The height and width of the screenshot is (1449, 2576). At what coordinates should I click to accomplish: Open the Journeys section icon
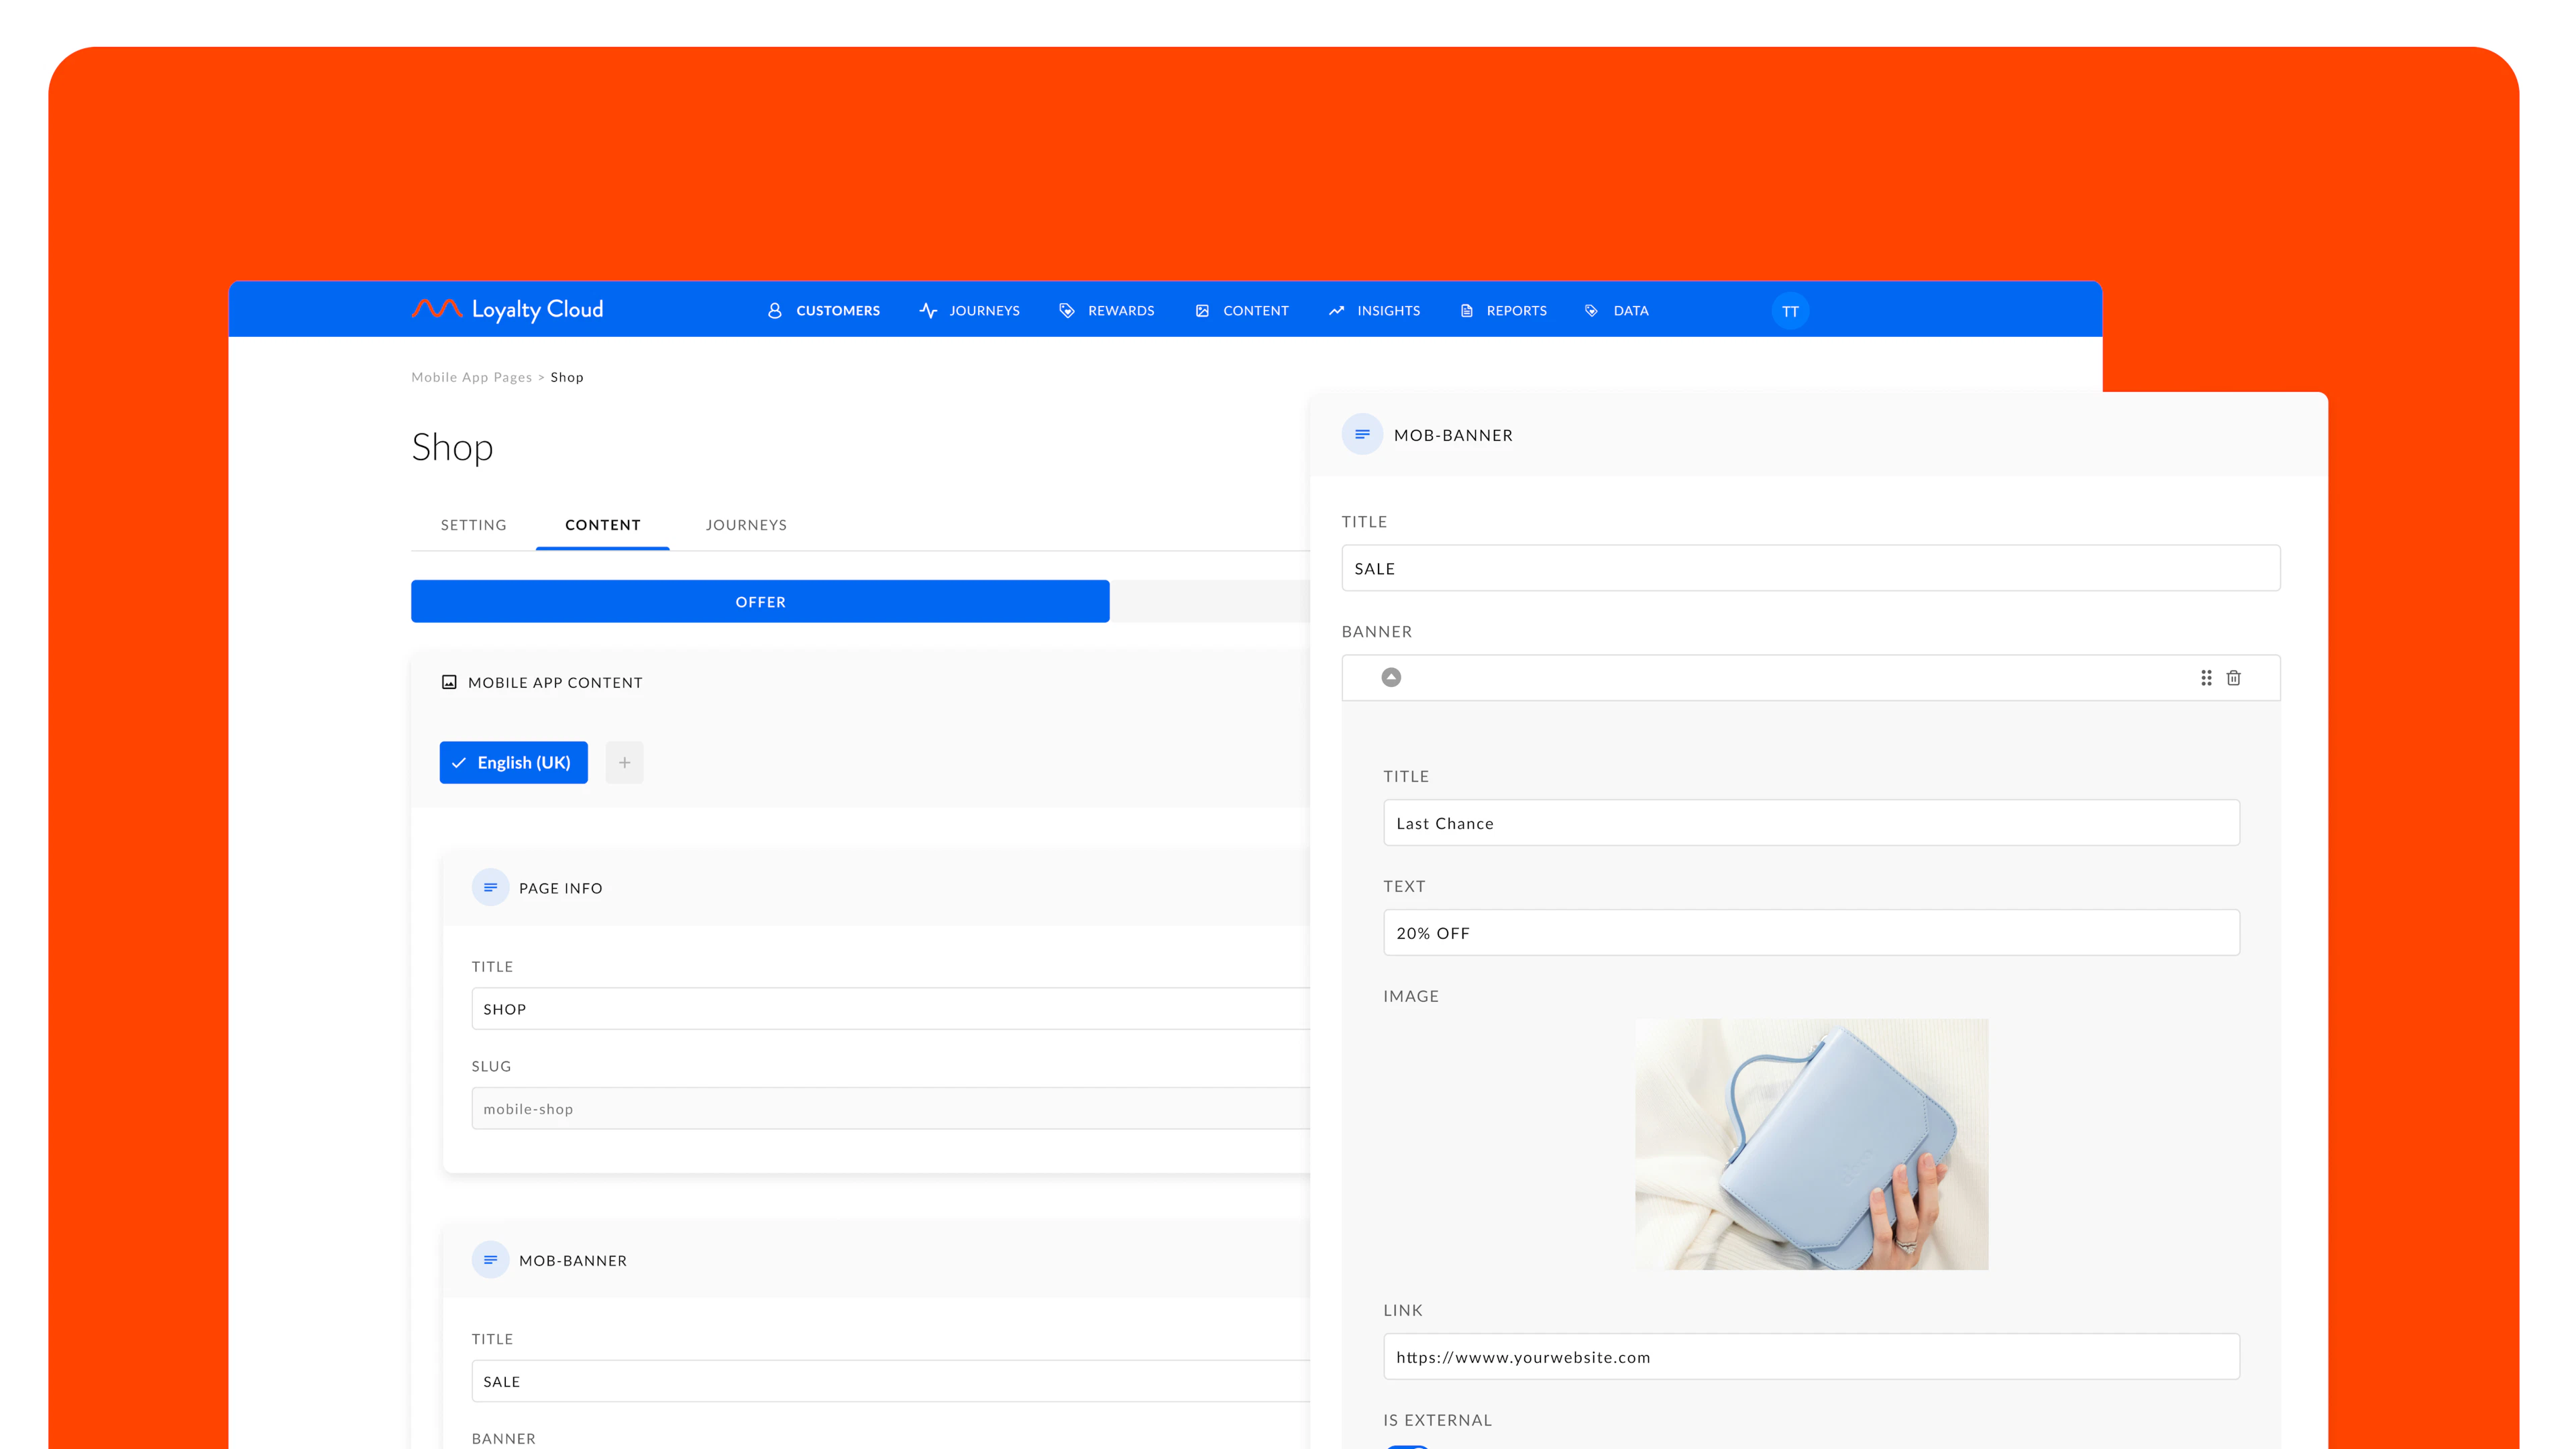click(x=928, y=310)
